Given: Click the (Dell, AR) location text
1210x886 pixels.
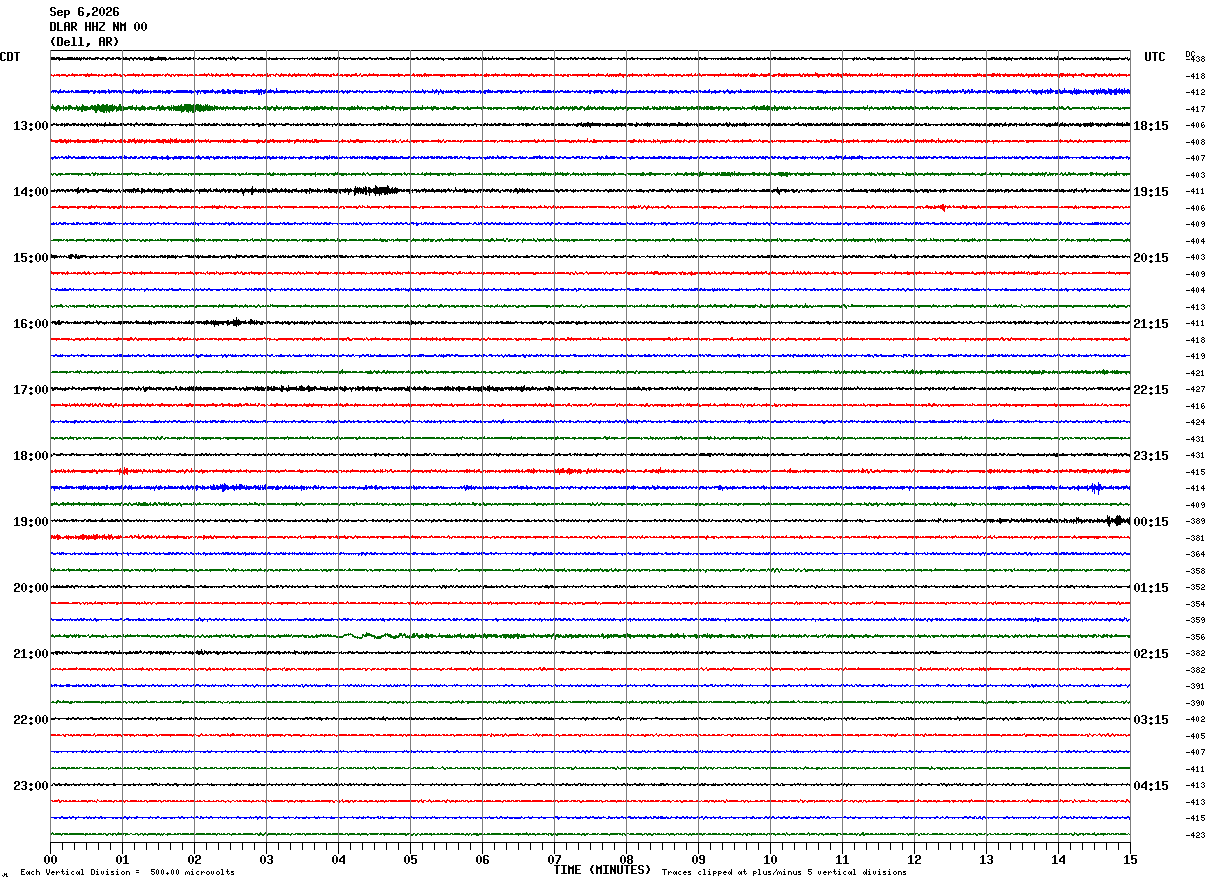Looking at the screenshot, I should 84,42.
